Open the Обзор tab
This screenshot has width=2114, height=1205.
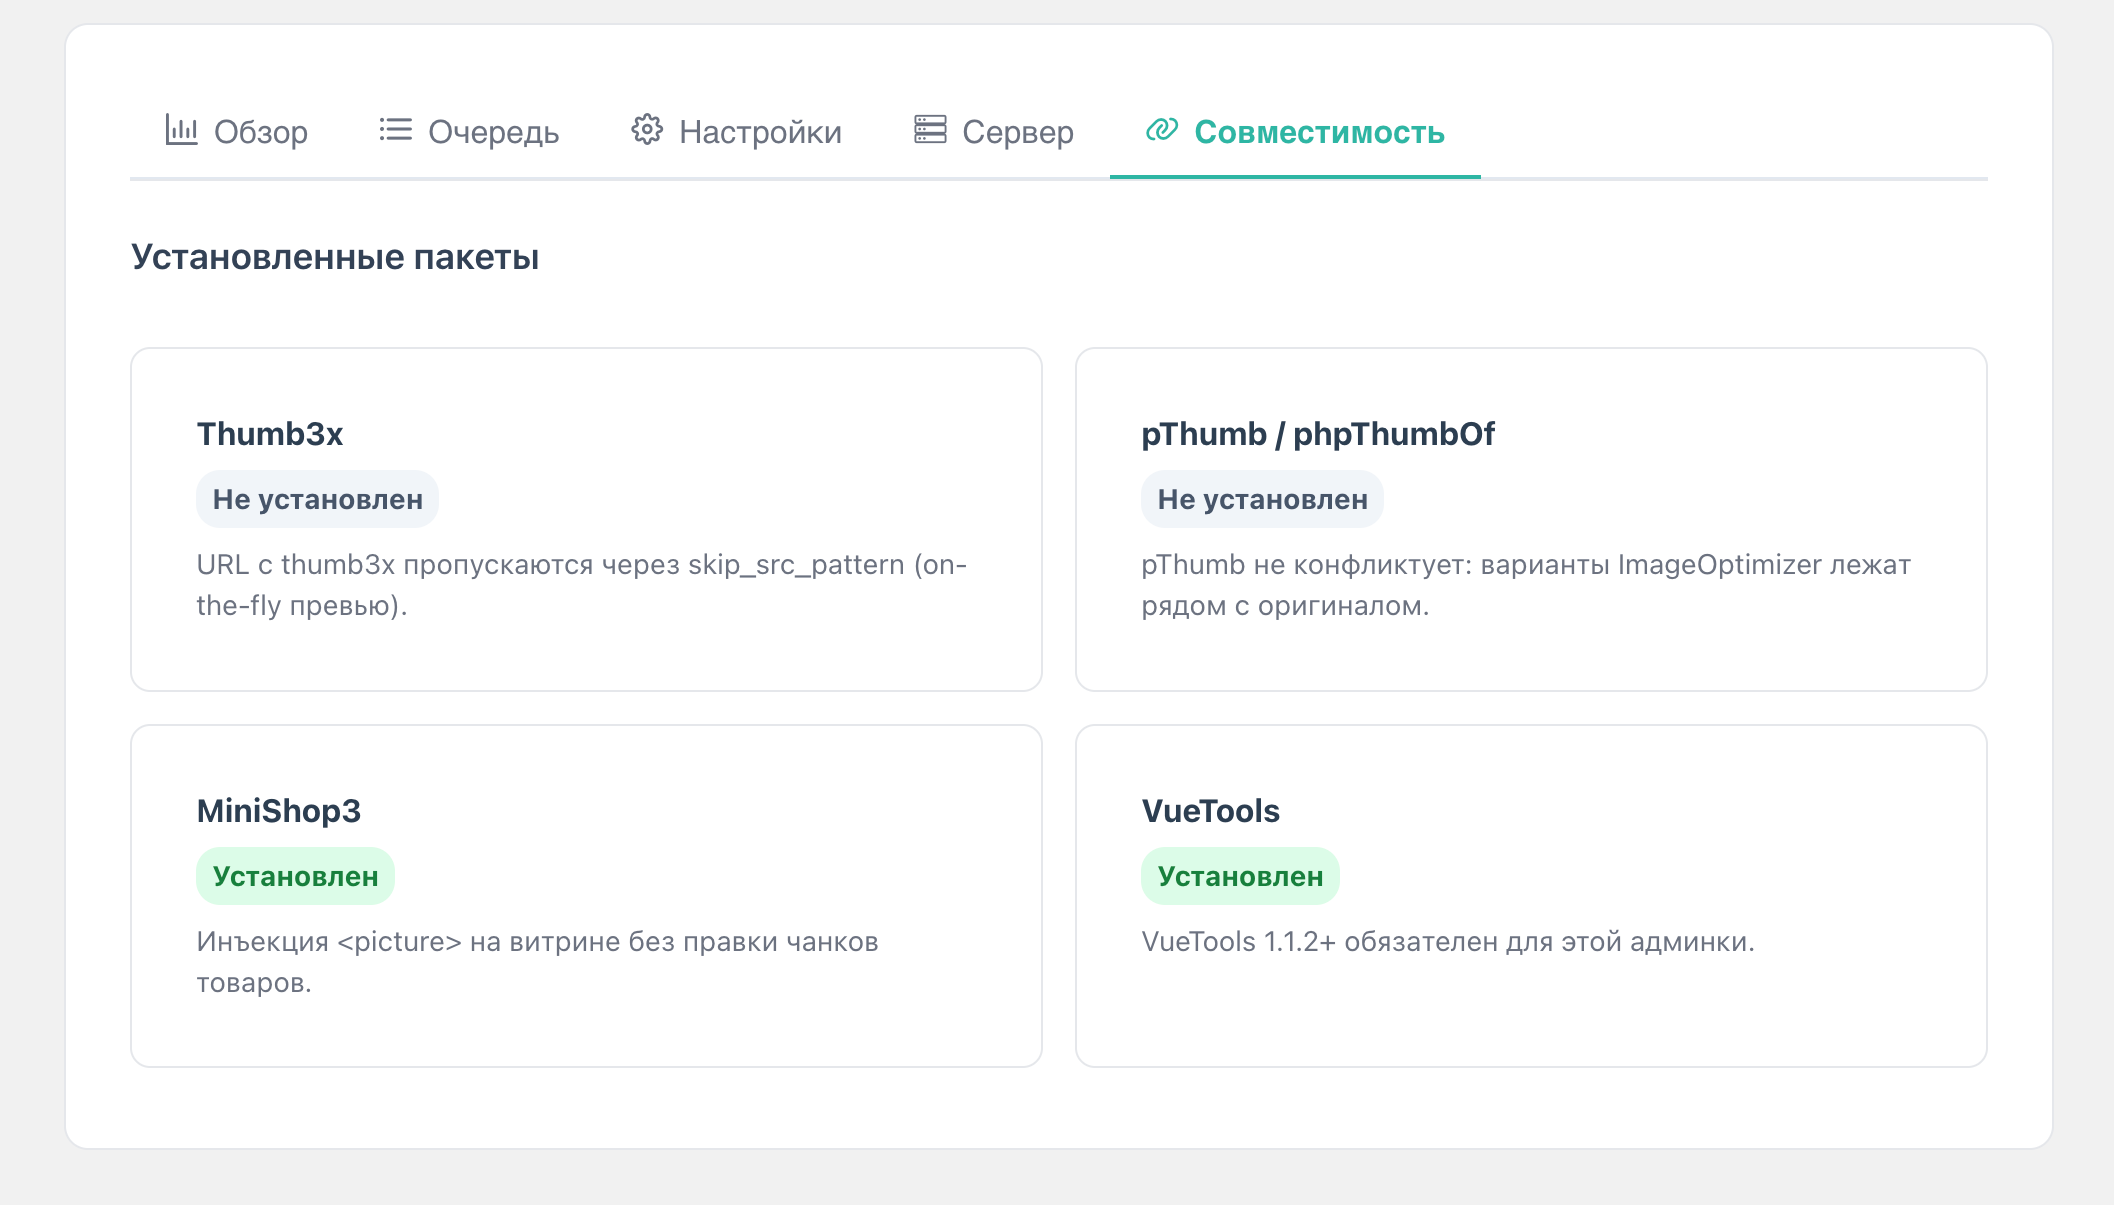click(x=237, y=132)
